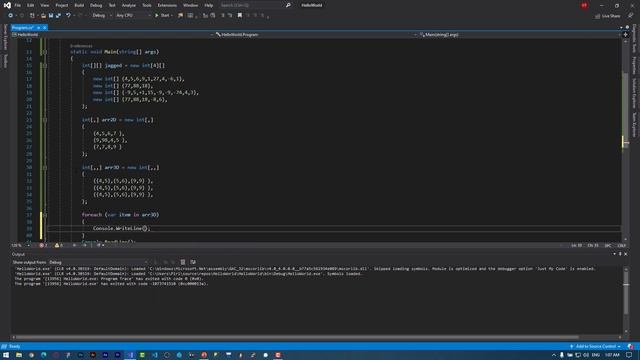The height and width of the screenshot is (360, 640).
Task: Collapse the arr2D outlining node
Action: tap(44, 120)
